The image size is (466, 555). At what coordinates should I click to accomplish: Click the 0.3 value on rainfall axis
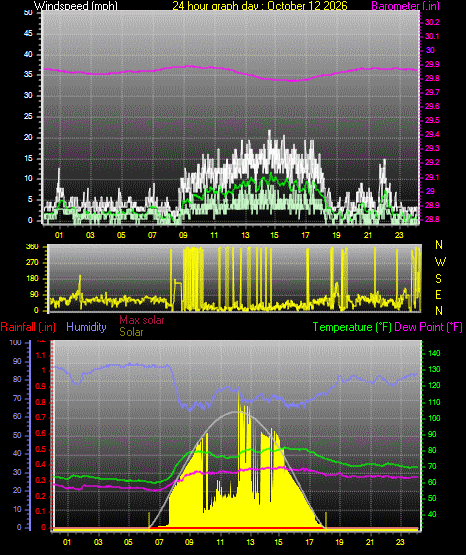click(x=41, y=481)
